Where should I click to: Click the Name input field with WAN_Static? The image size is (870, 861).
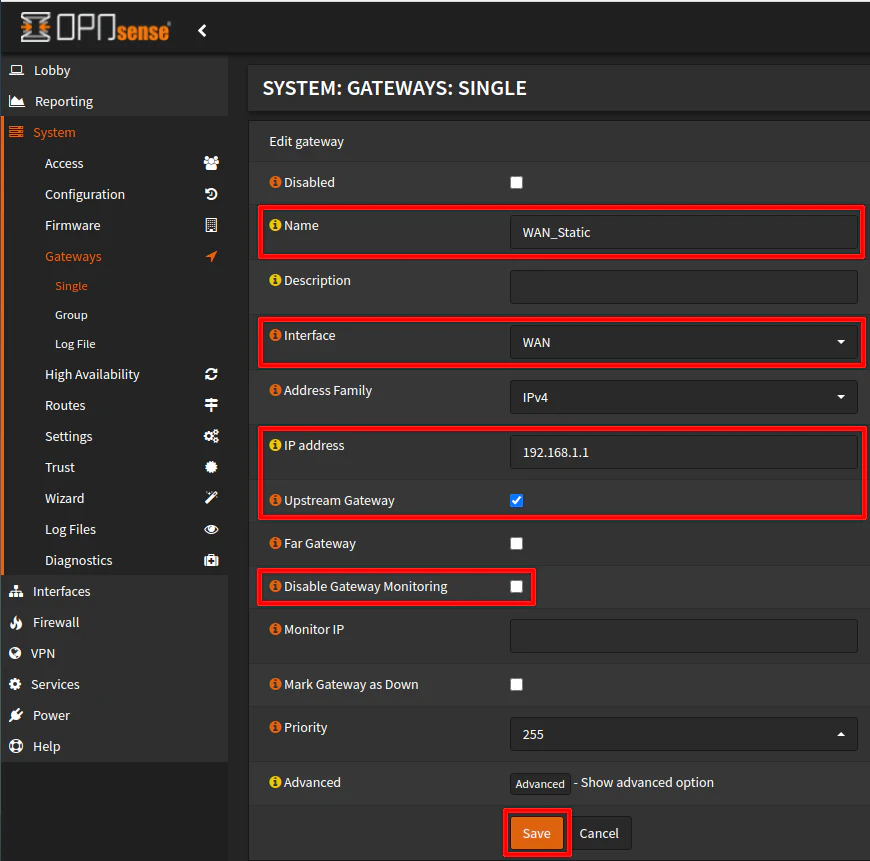tap(684, 232)
